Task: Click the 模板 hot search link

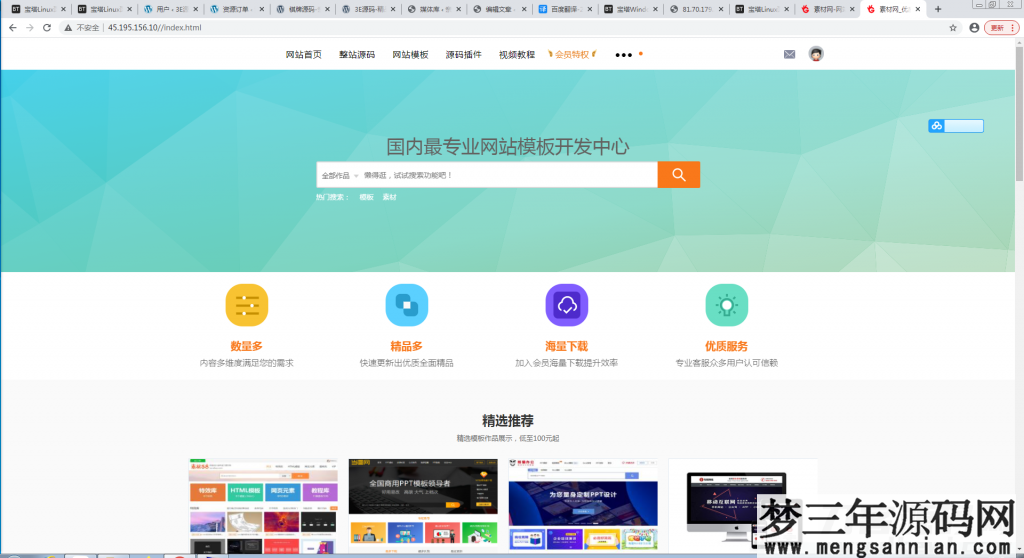Action: coord(366,197)
